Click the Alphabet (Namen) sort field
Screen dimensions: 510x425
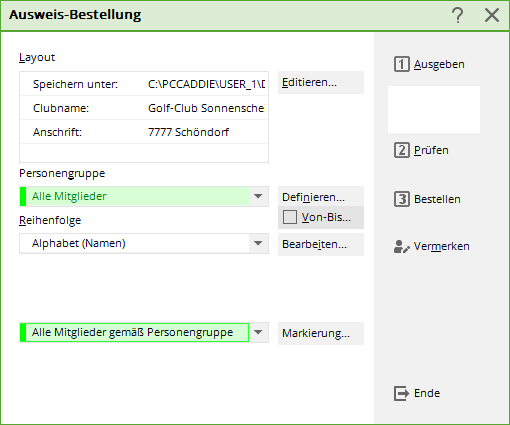[134, 243]
